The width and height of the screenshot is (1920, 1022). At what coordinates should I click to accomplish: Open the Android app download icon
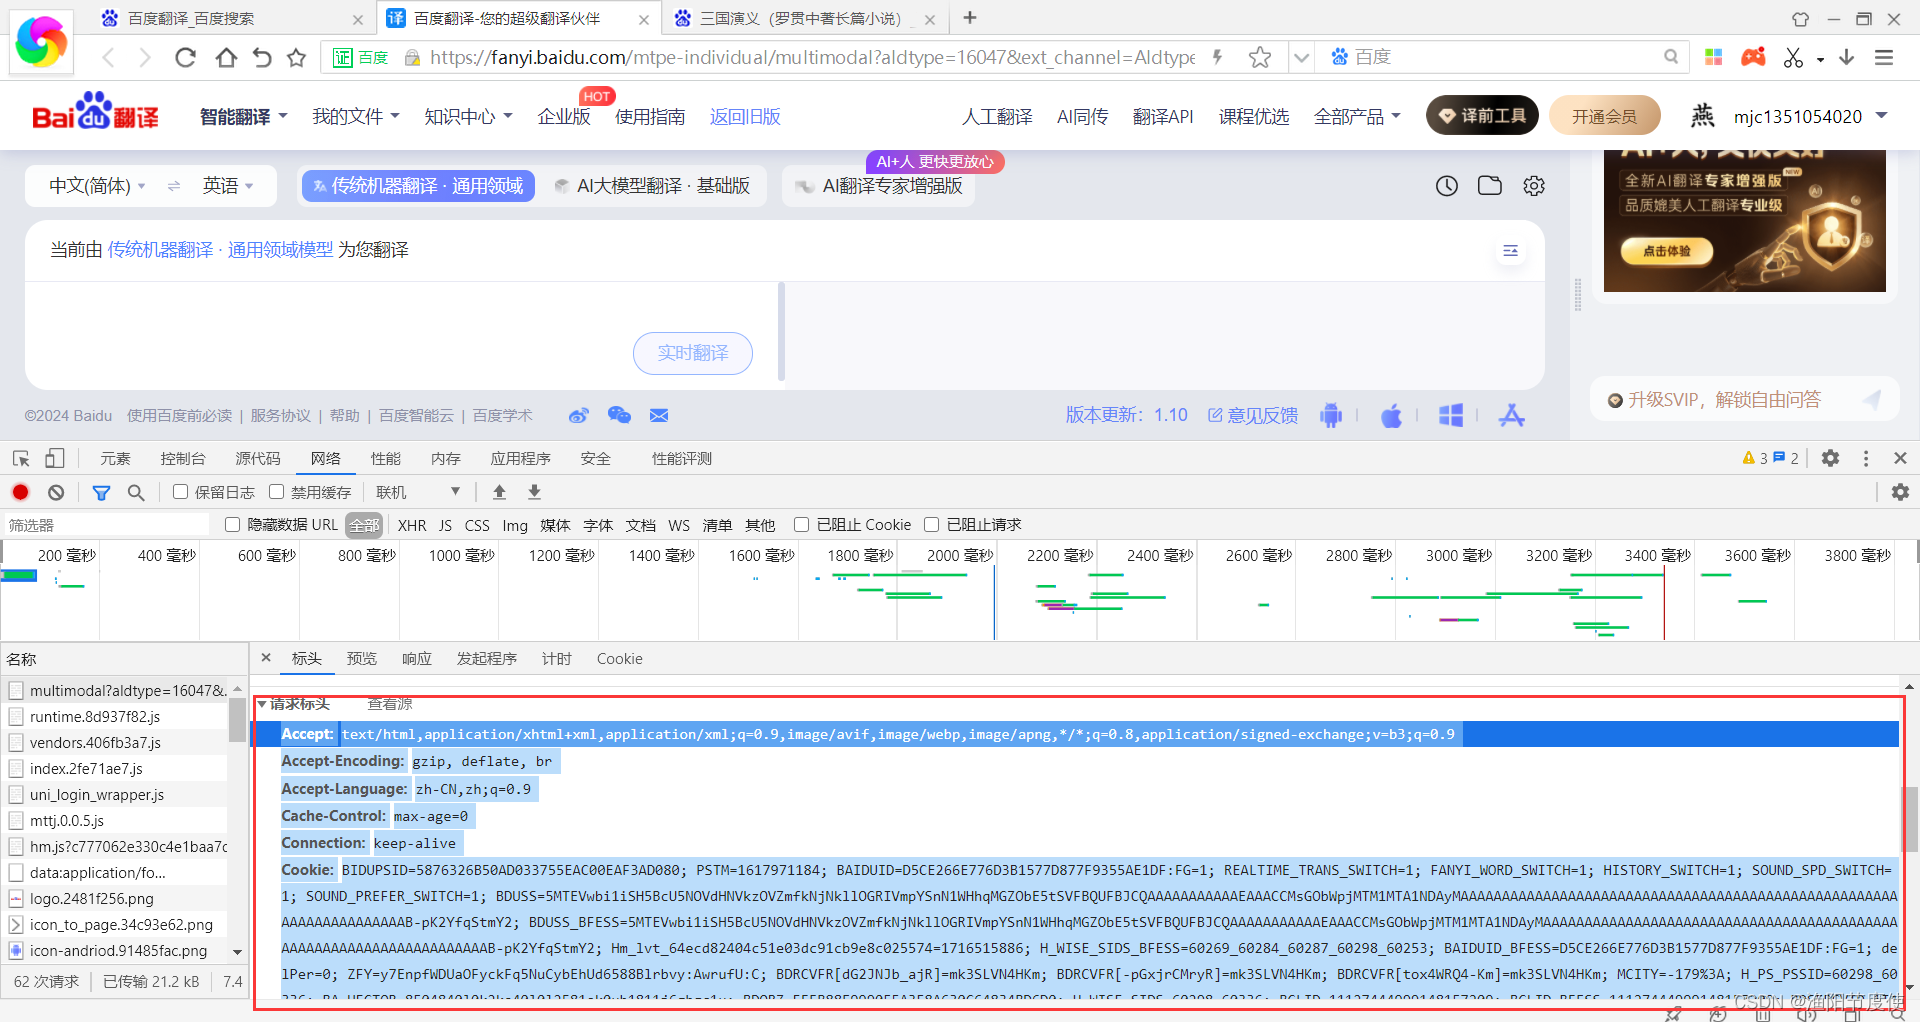[1331, 415]
